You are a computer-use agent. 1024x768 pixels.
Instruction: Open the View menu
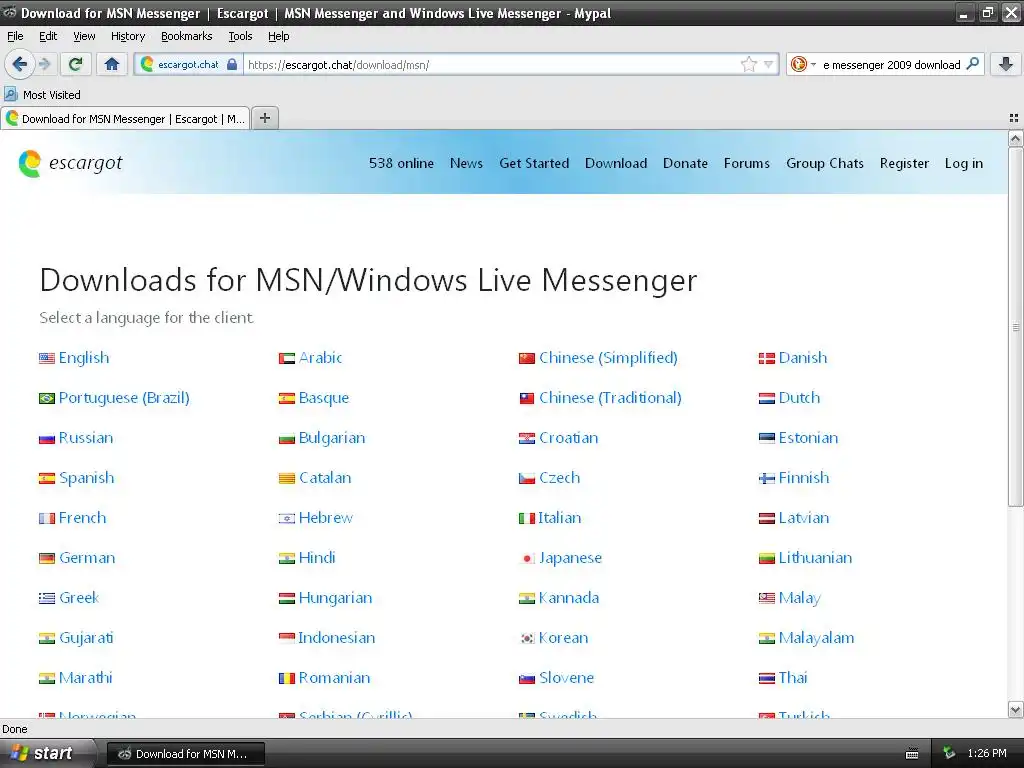tap(84, 36)
